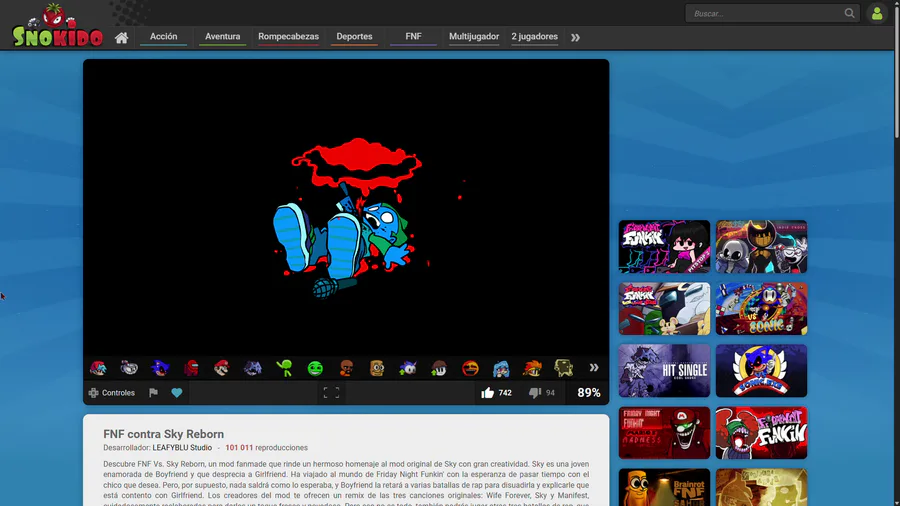The width and height of the screenshot is (900, 506).
Task: Select the Boyfriend character game icon
Action: point(98,368)
